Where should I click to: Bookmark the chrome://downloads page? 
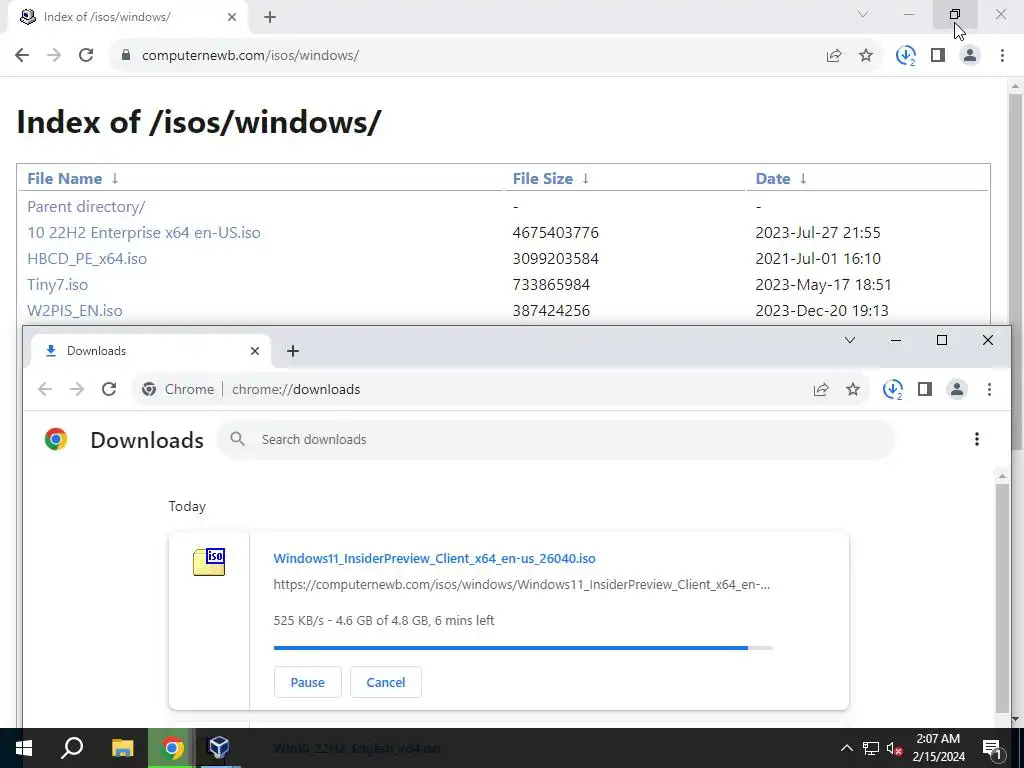click(x=853, y=390)
